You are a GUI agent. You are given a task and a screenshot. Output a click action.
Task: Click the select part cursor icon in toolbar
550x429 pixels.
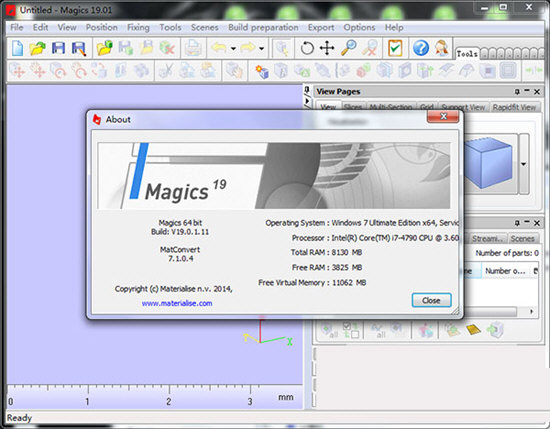(282, 48)
